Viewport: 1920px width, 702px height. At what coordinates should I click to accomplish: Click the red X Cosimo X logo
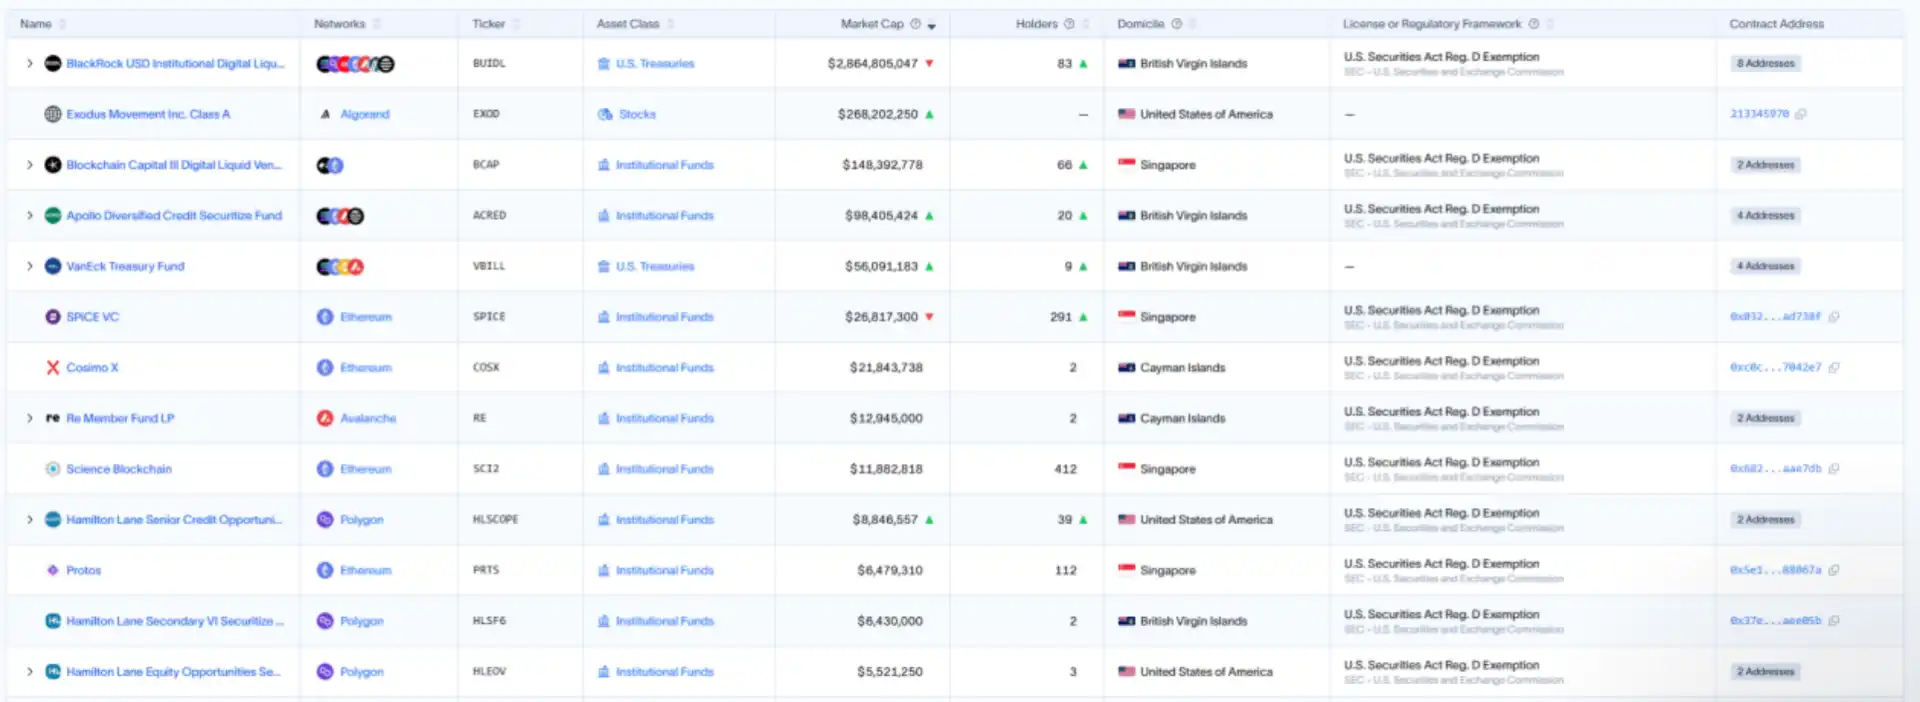point(53,368)
